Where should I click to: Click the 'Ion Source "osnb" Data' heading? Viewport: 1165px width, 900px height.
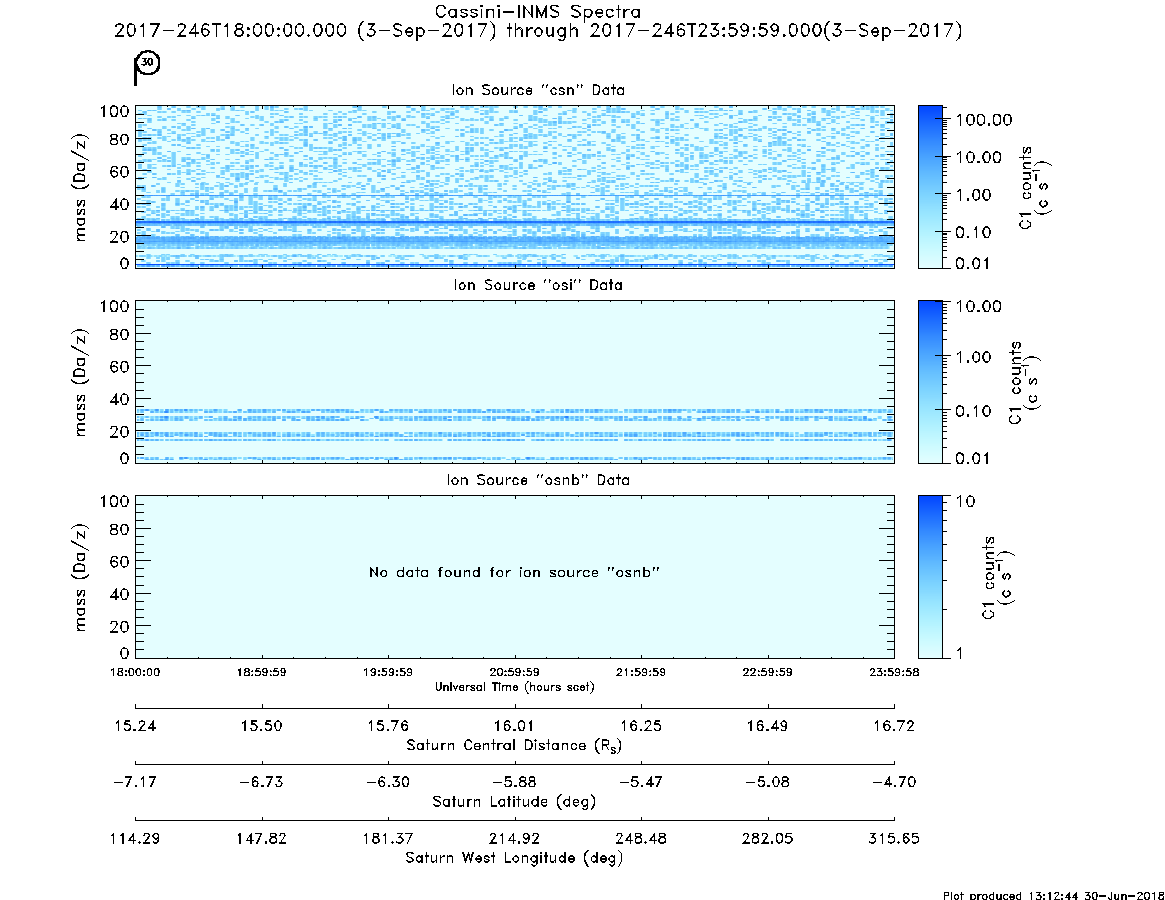point(538,479)
